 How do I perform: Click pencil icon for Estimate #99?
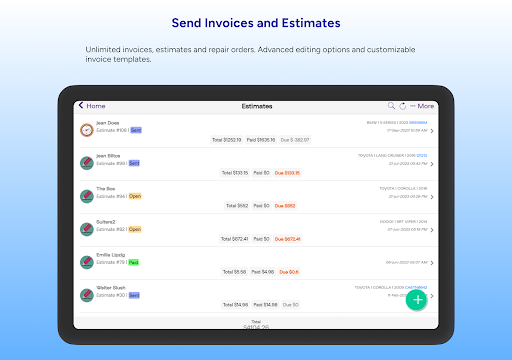[87, 163]
